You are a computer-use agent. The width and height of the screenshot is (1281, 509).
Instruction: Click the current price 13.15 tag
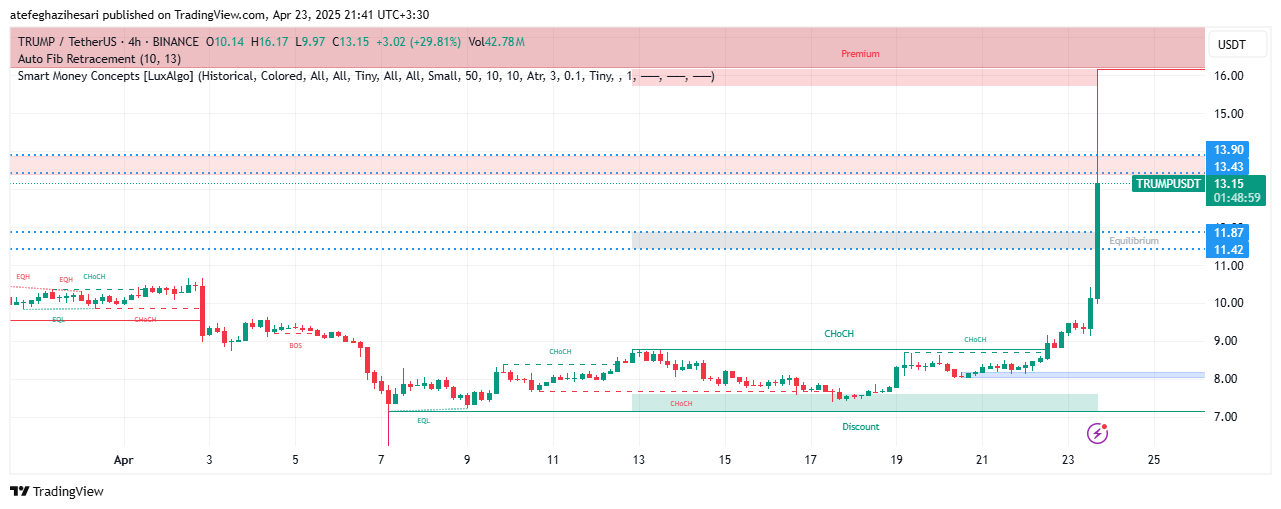[1227, 184]
